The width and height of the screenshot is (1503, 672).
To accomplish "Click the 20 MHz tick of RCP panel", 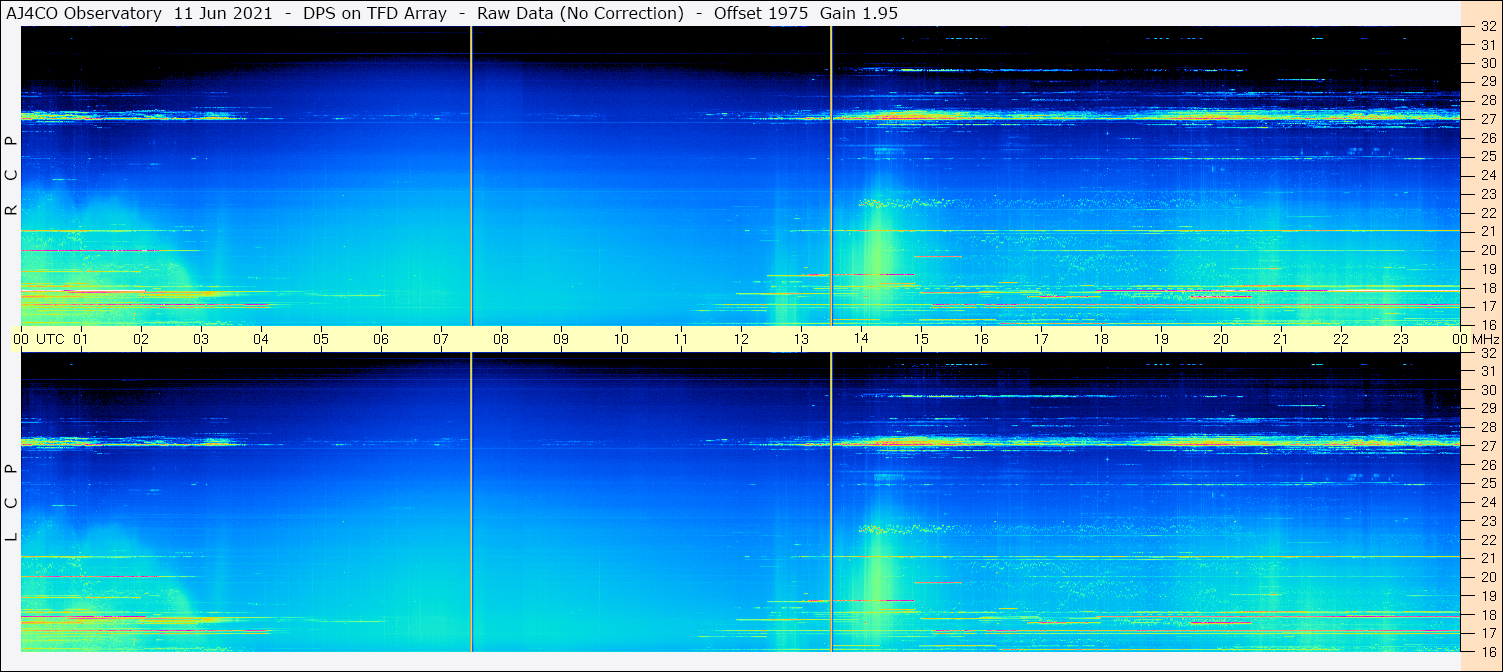I will 1488,250.
